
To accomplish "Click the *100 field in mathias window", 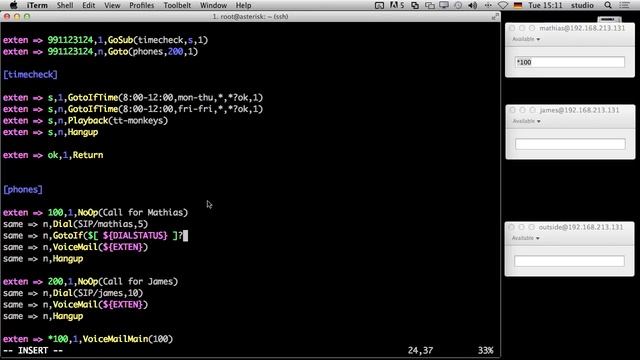I will (x=570, y=62).
